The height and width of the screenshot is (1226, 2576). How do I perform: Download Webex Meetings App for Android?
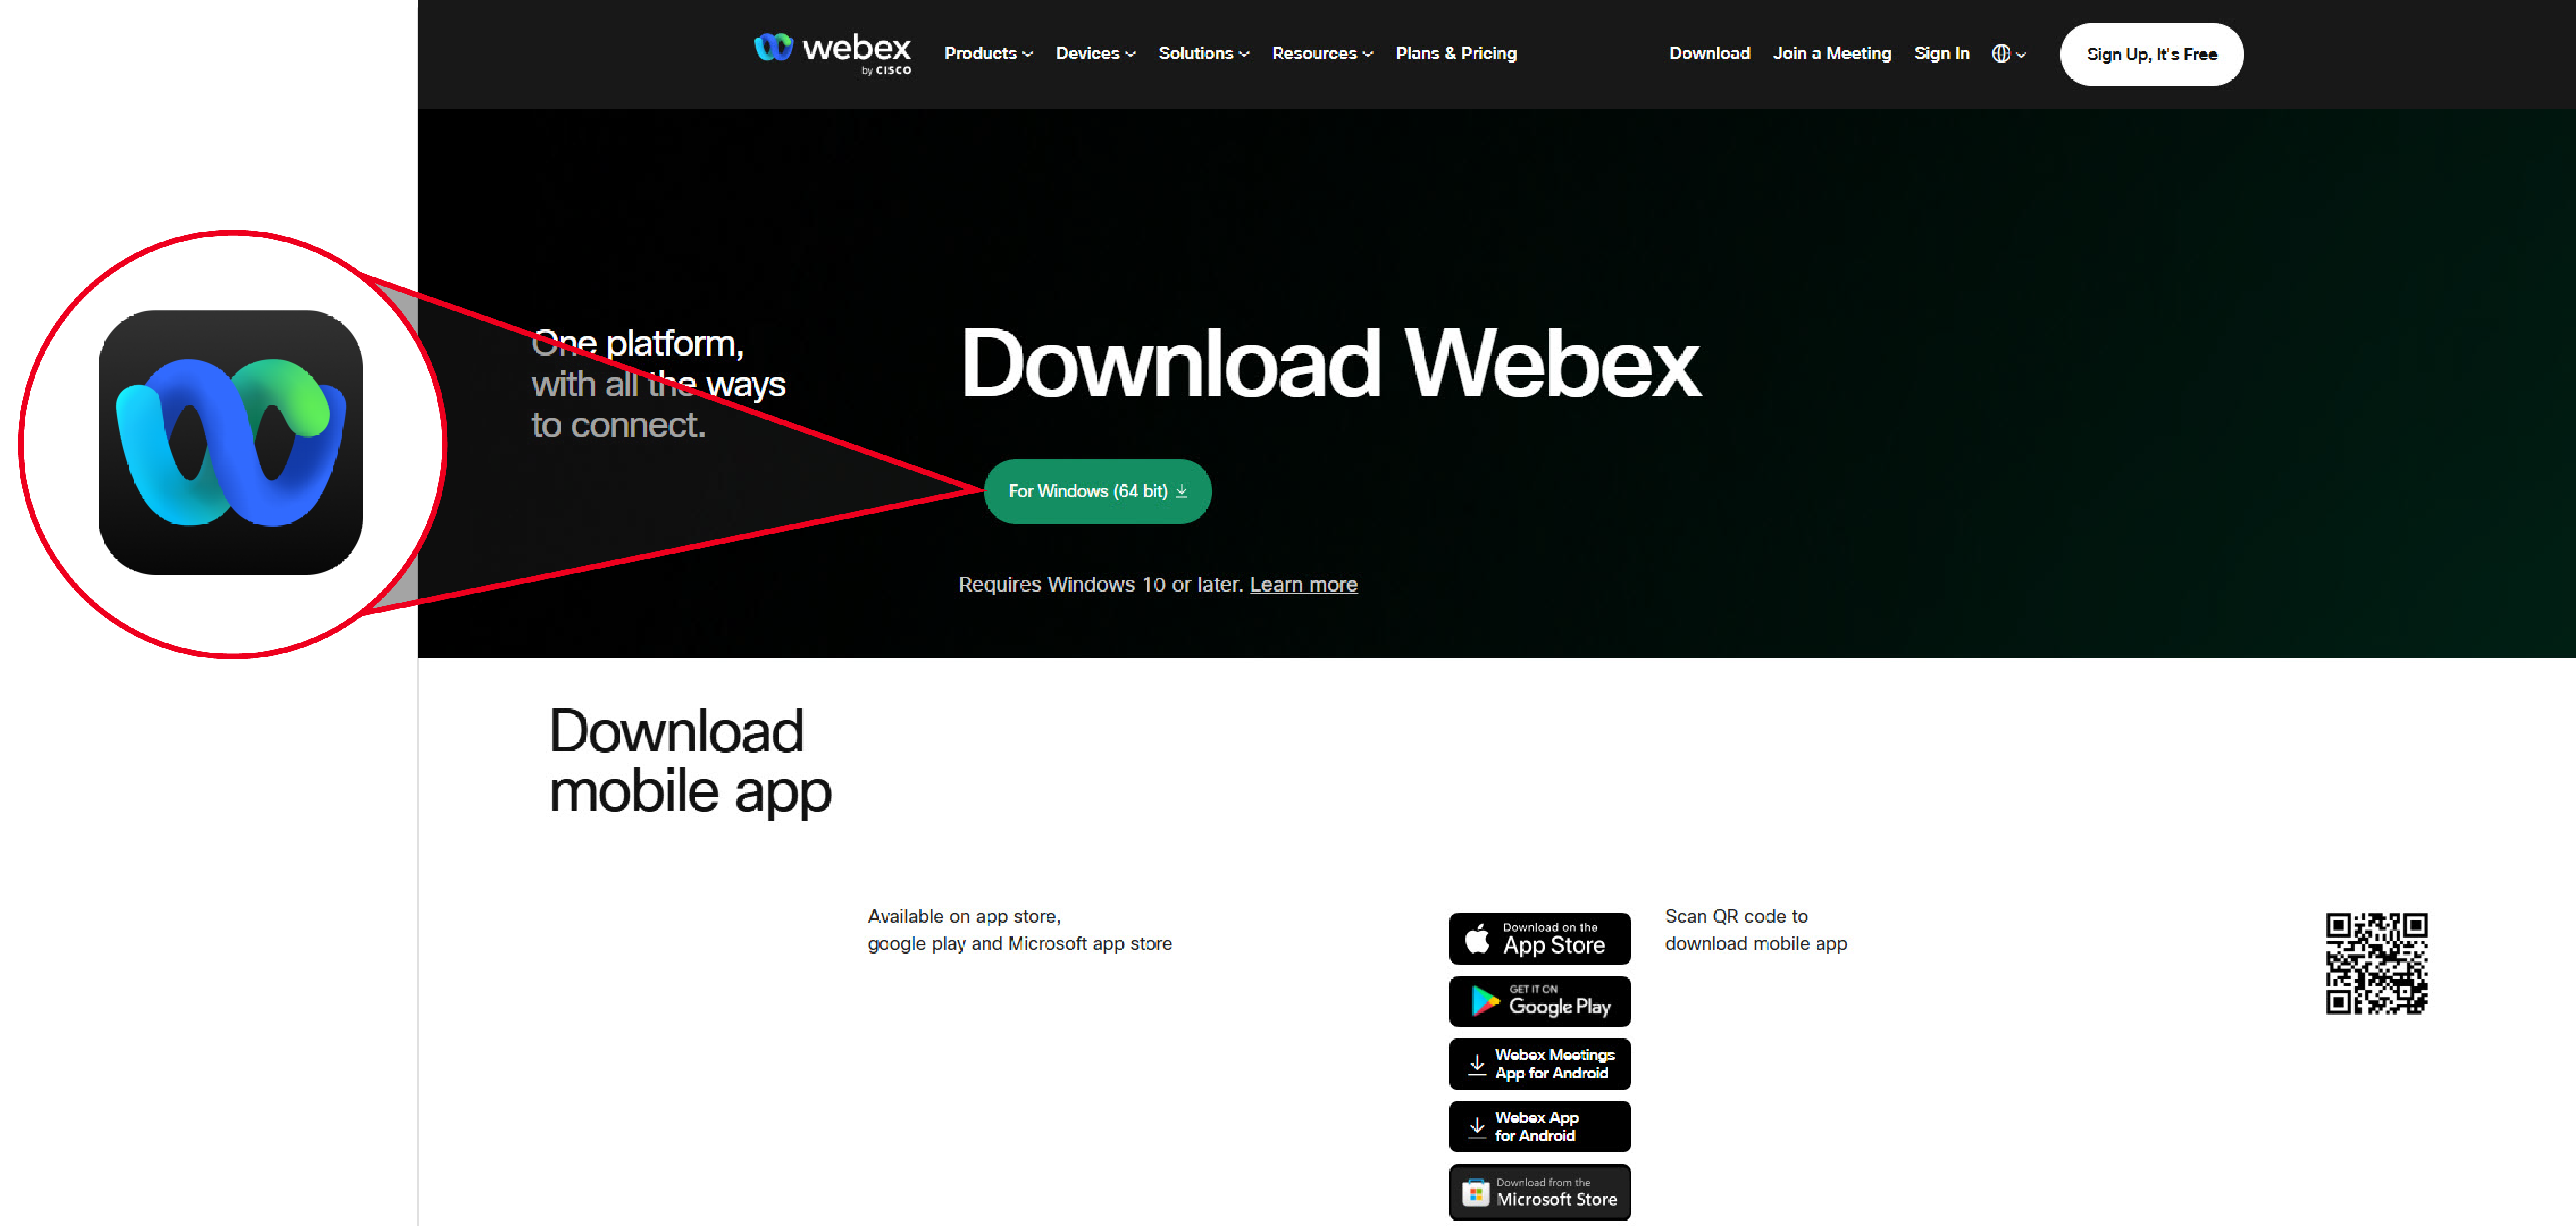tap(1539, 1064)
